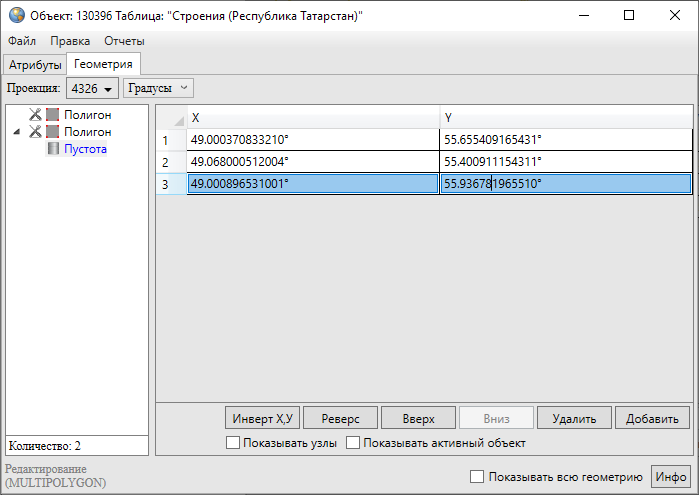The height and width of the screenshot is (495, 699).
Task: Click the scissors icon of the first Полигон
Action: point(36,115)
